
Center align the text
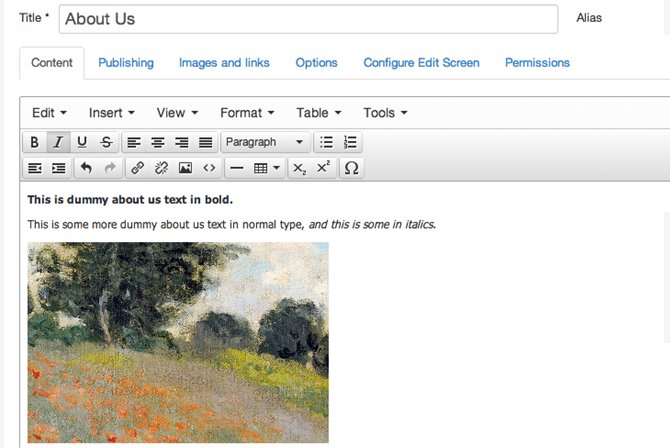click(x=158, y=142)
